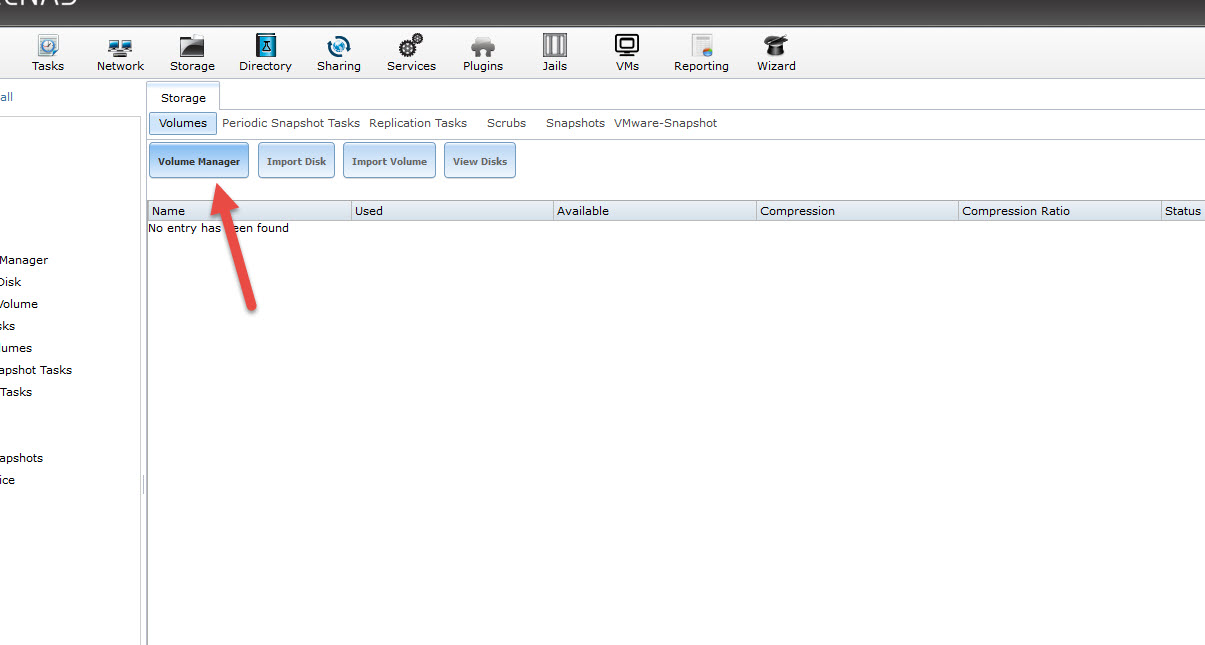Click the Services gears icon
The height and width of the screenshot is (645, 1205).
pos(411,47)
